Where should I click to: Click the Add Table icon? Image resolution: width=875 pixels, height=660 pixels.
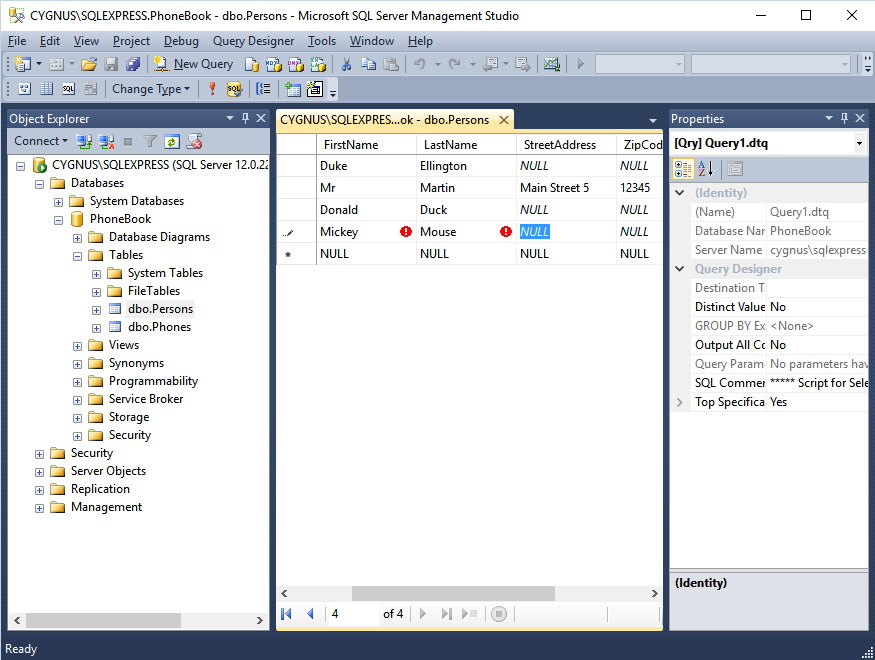click(292, 89)
